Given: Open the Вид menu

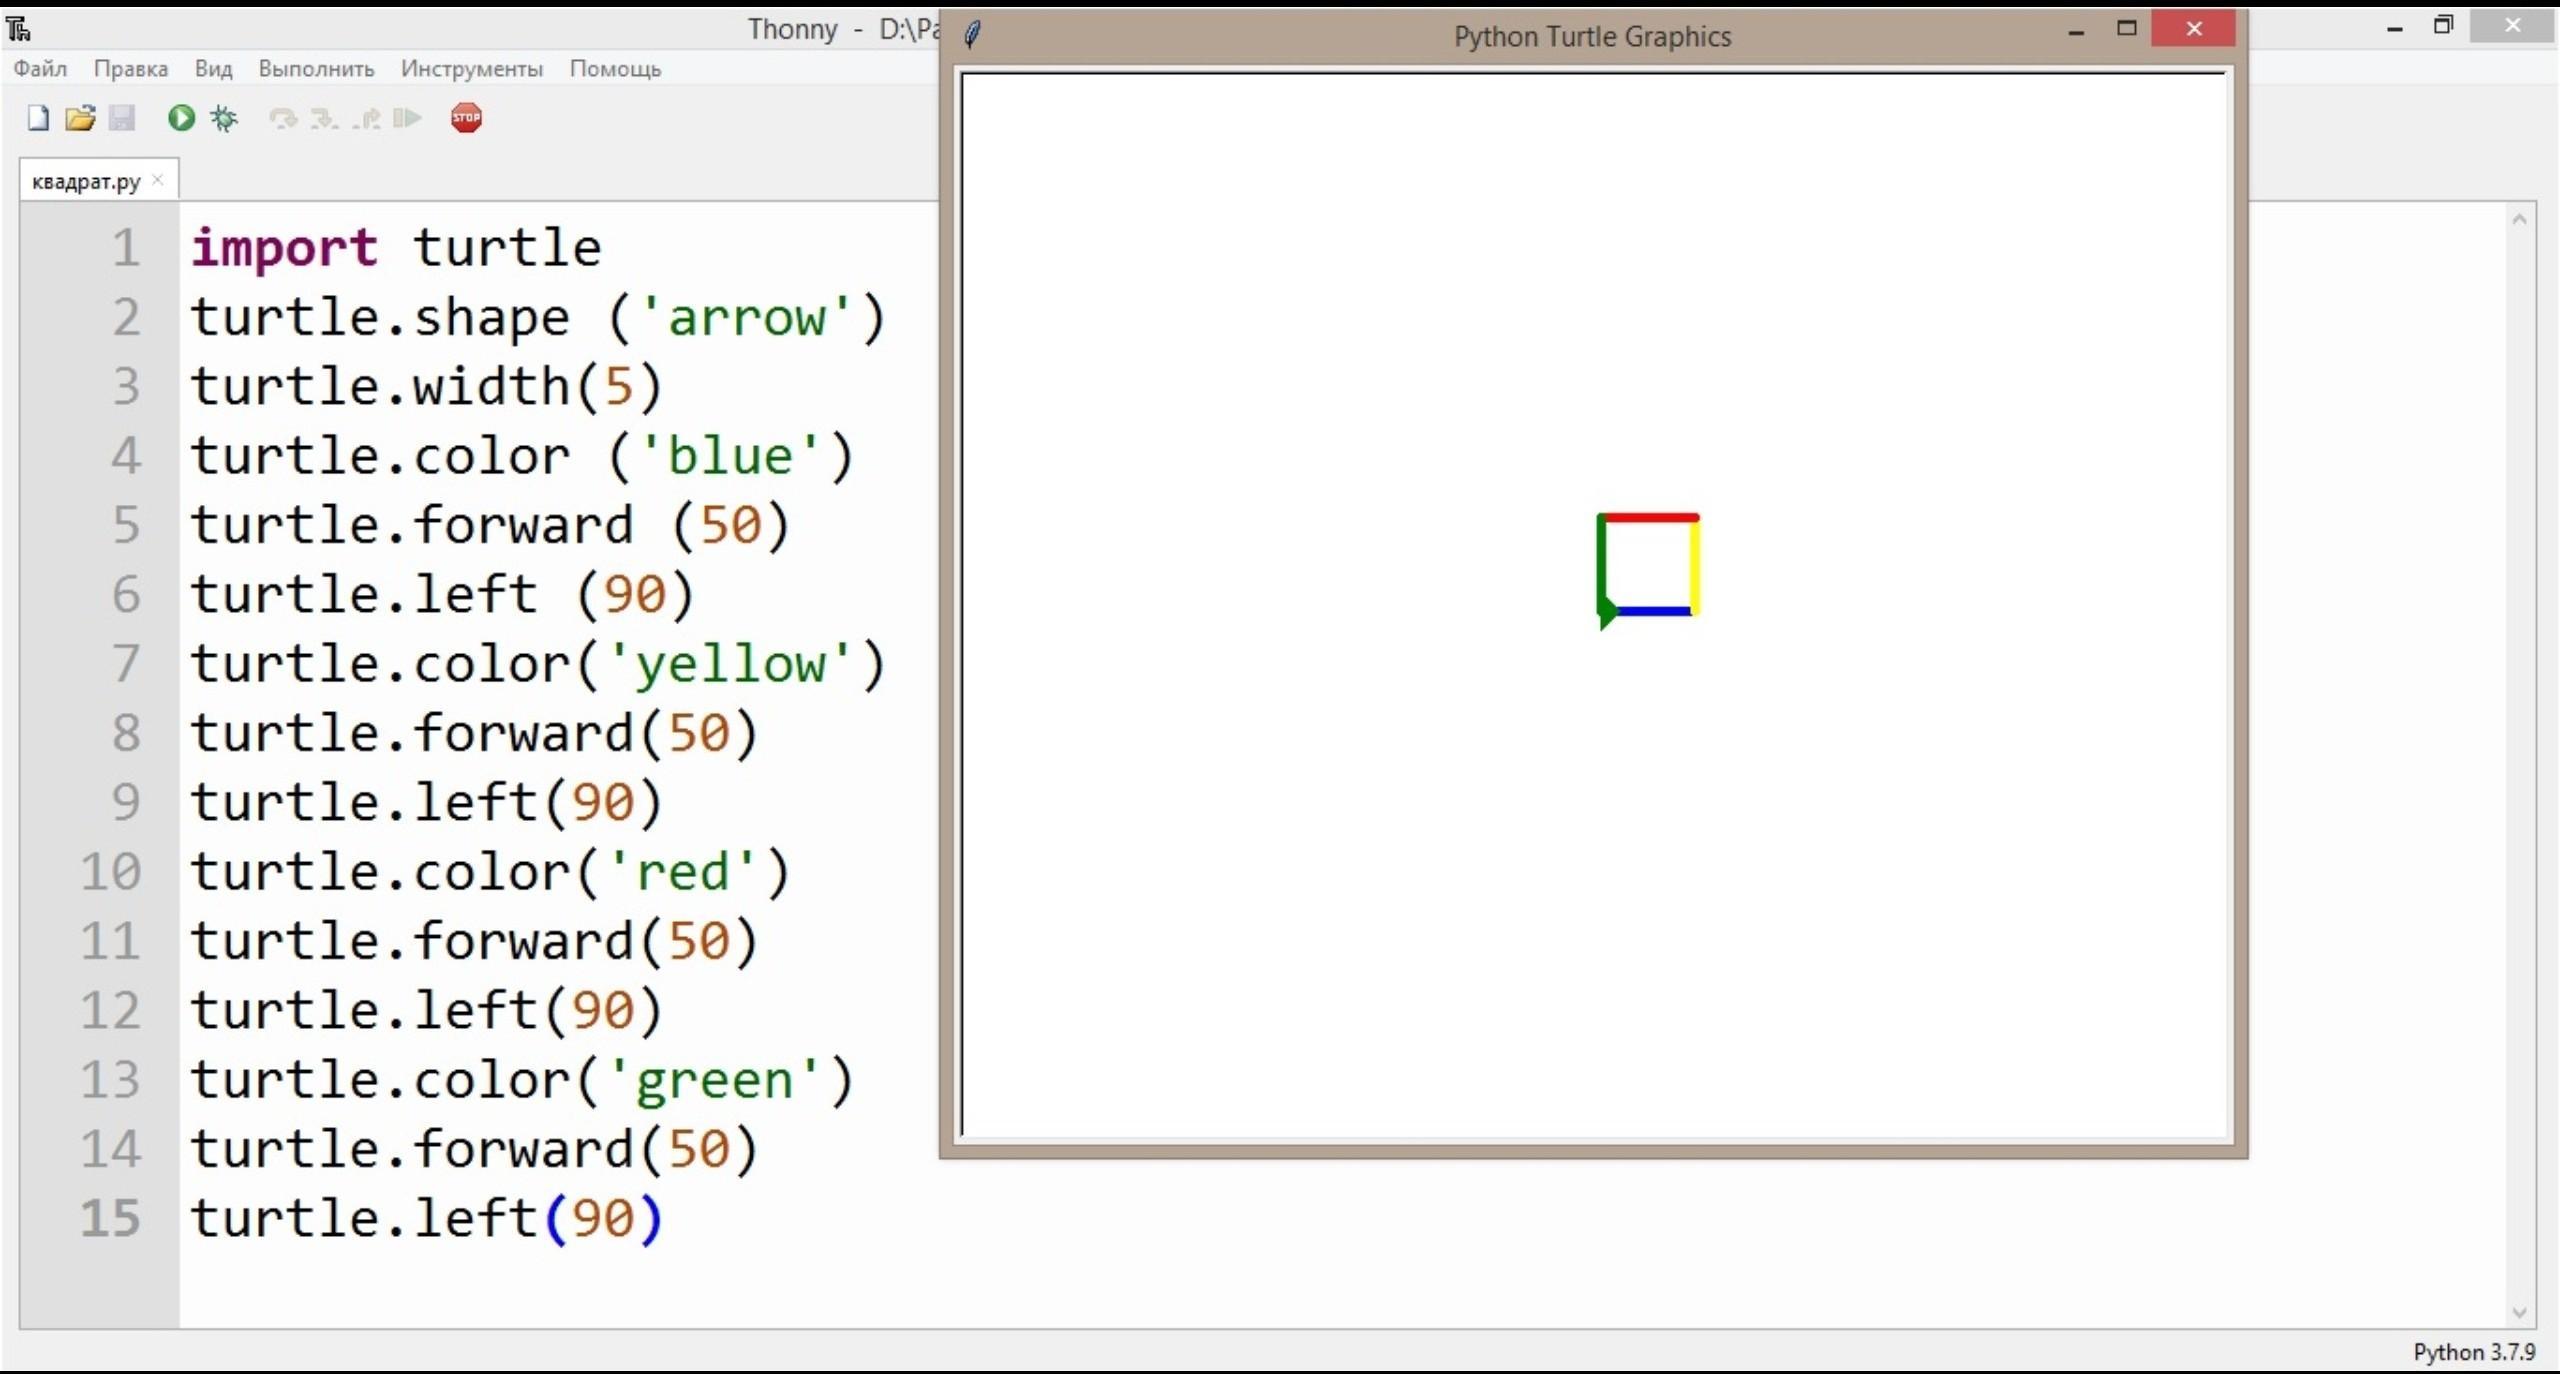Looking at the screenshot, I should (x=213, y=69).
